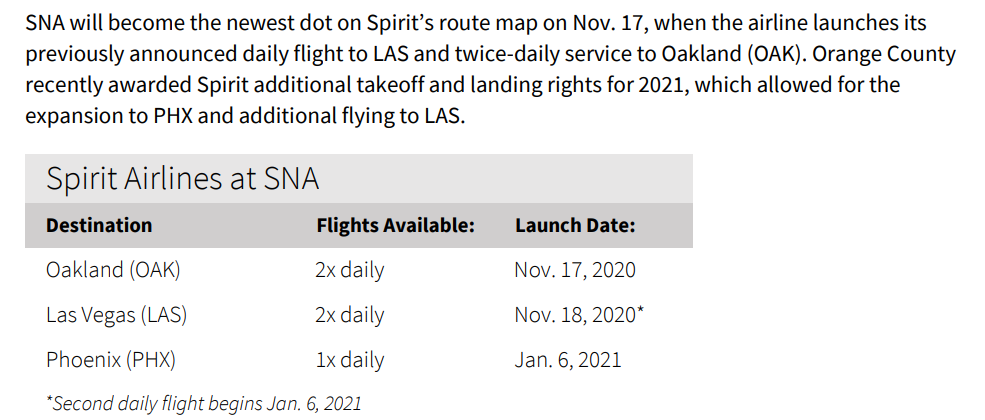Click the 'Spirit Airlines at SNA' table title

pyautogui.click(x=183, y=179)
